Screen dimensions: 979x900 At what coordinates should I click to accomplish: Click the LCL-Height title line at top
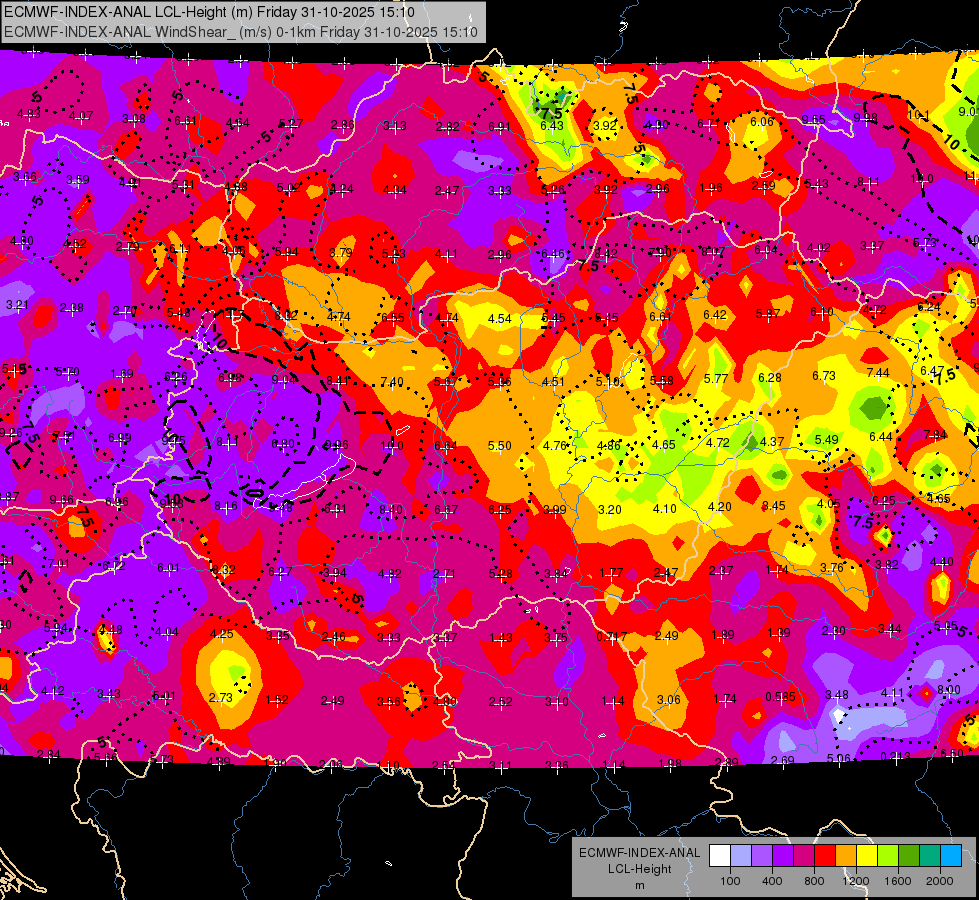209,12
